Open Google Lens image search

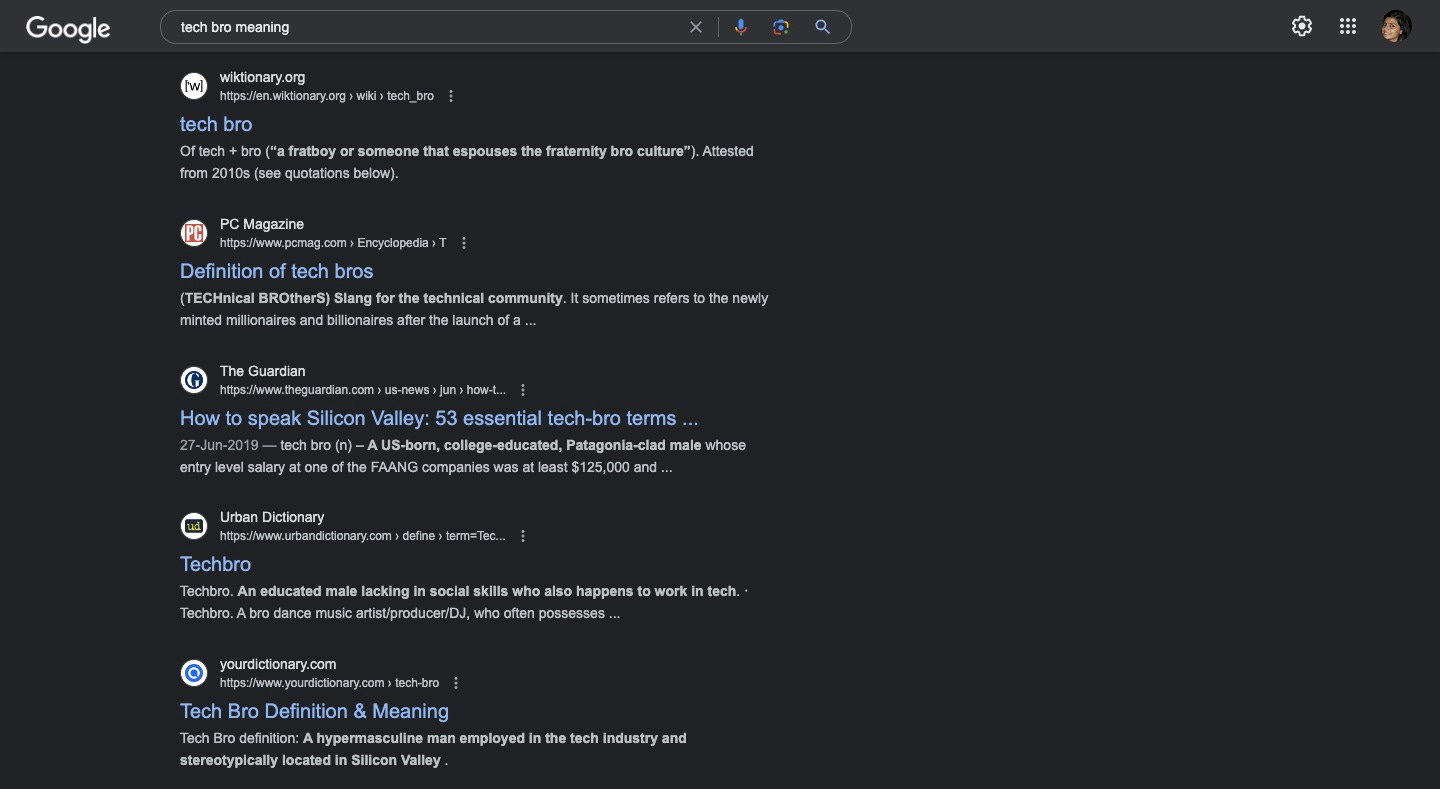pos(781,27)
